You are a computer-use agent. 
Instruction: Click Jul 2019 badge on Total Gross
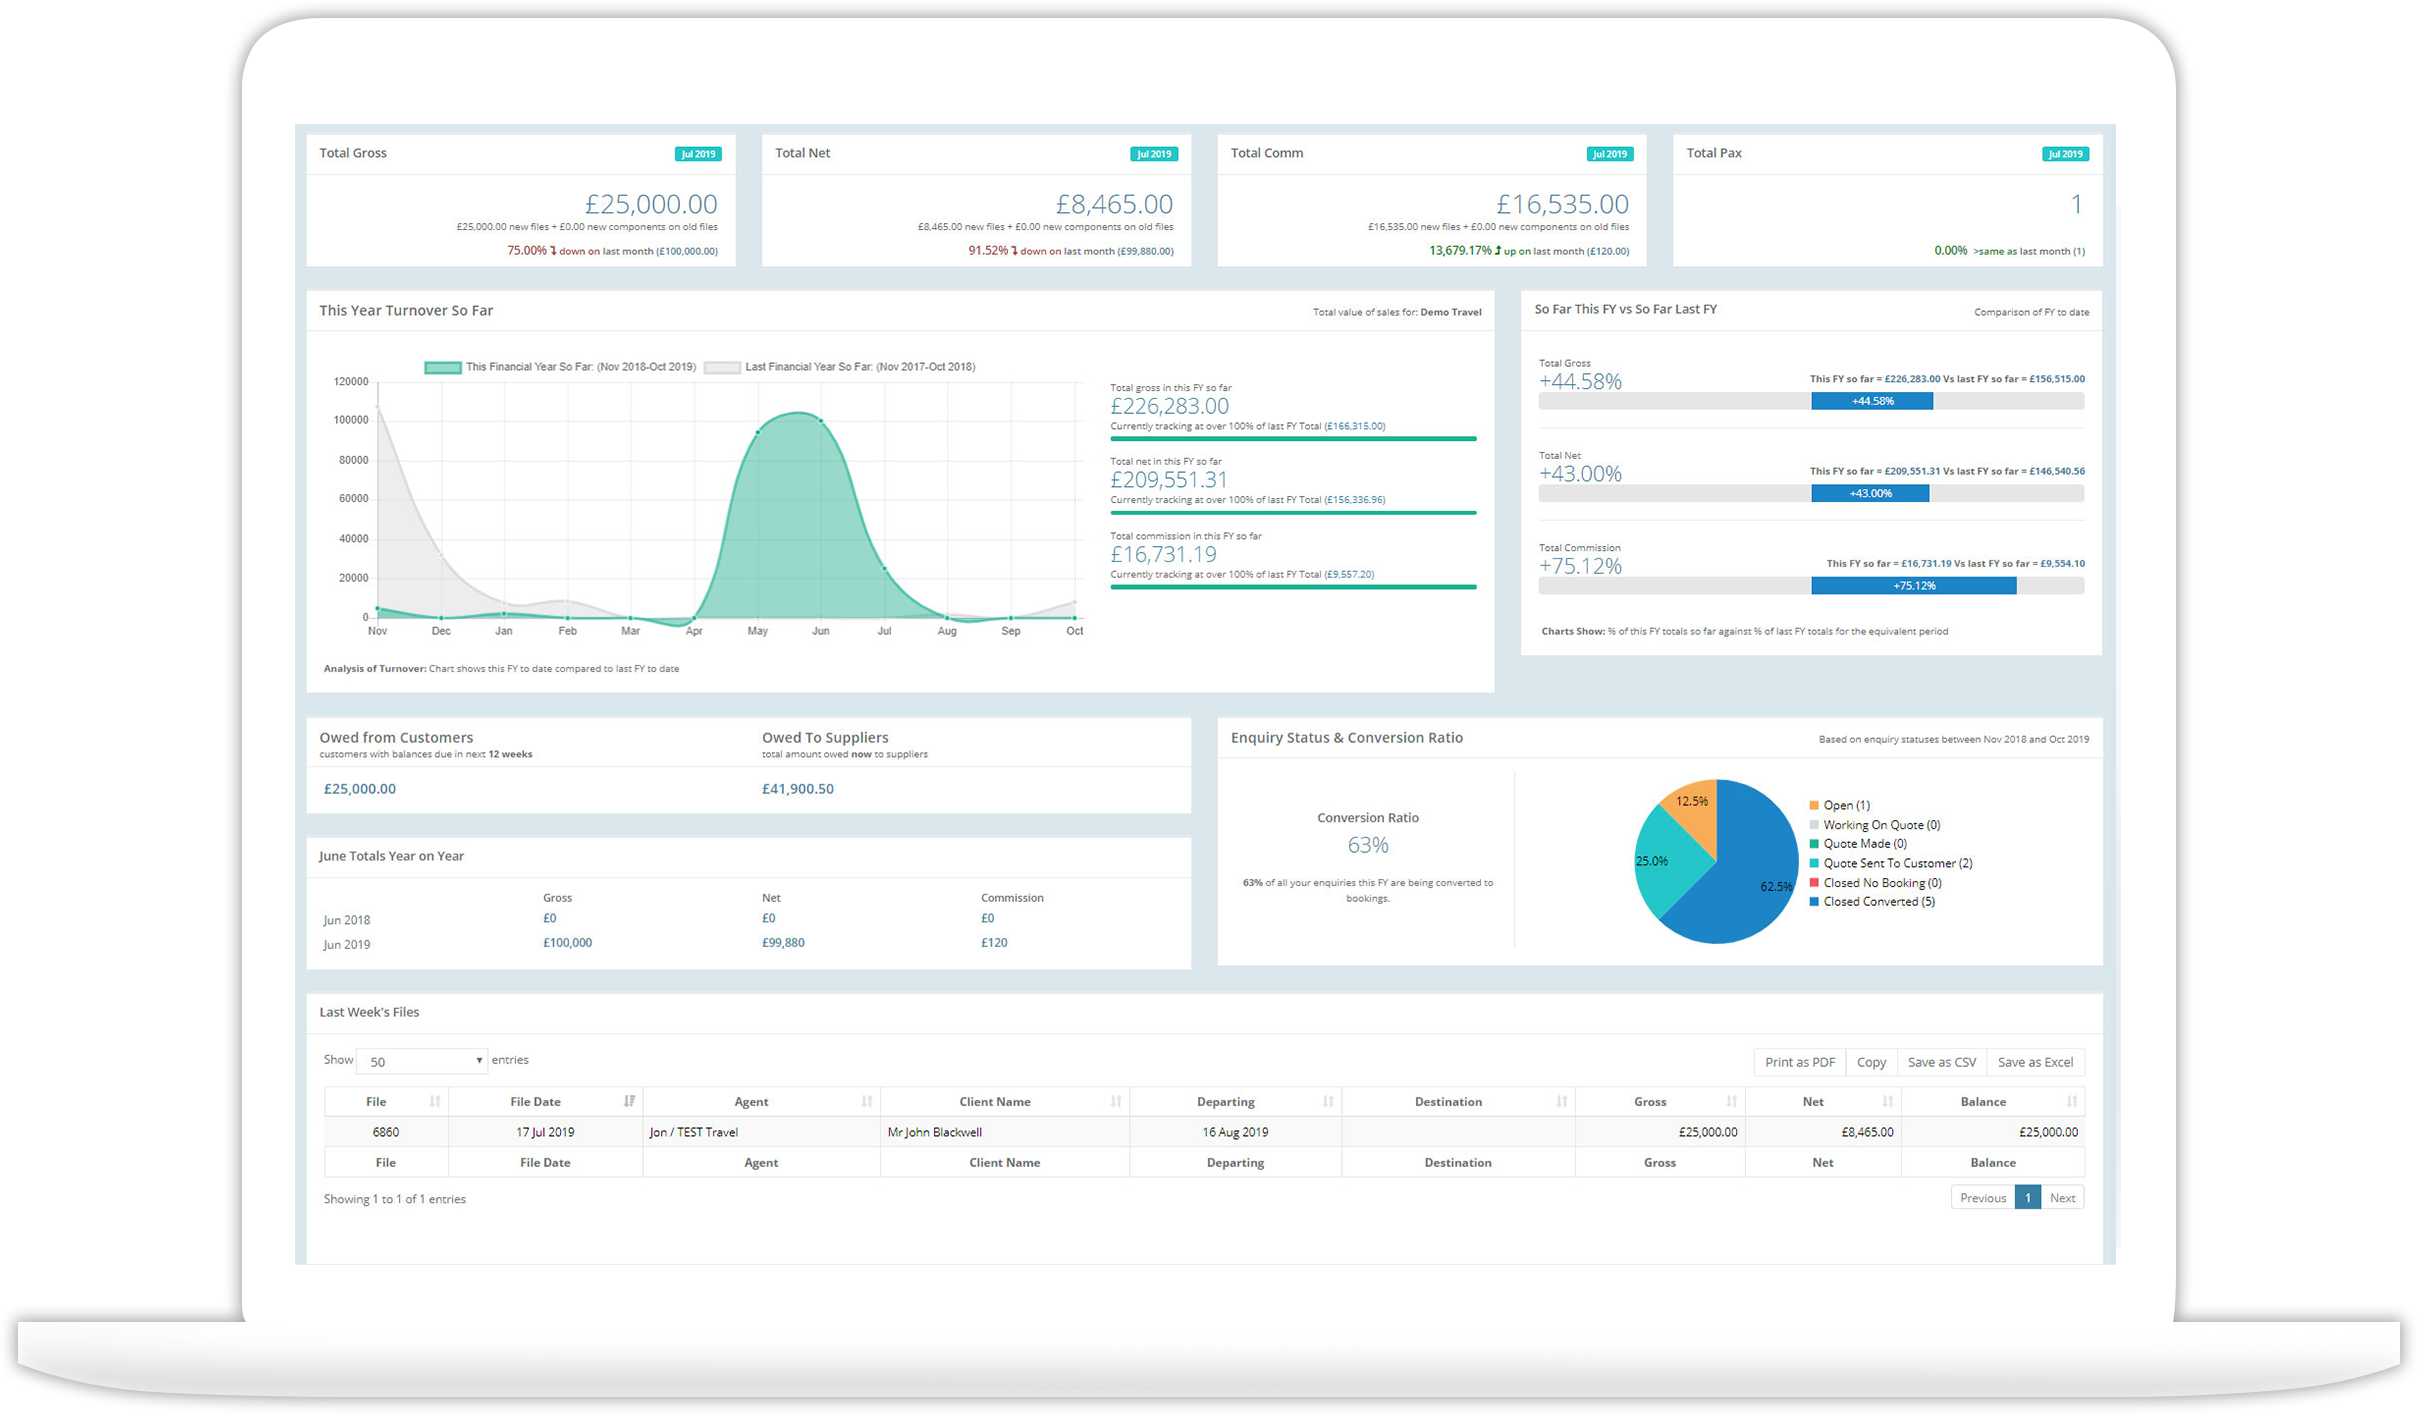(x=698, y=154)
